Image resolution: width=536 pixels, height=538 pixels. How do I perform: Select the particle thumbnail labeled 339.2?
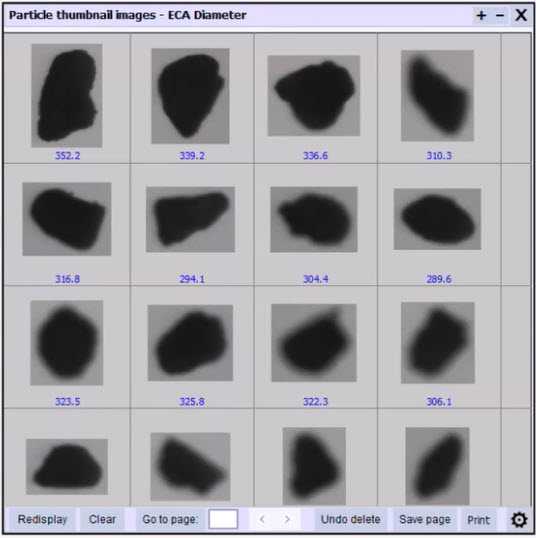tap(190, 96)
